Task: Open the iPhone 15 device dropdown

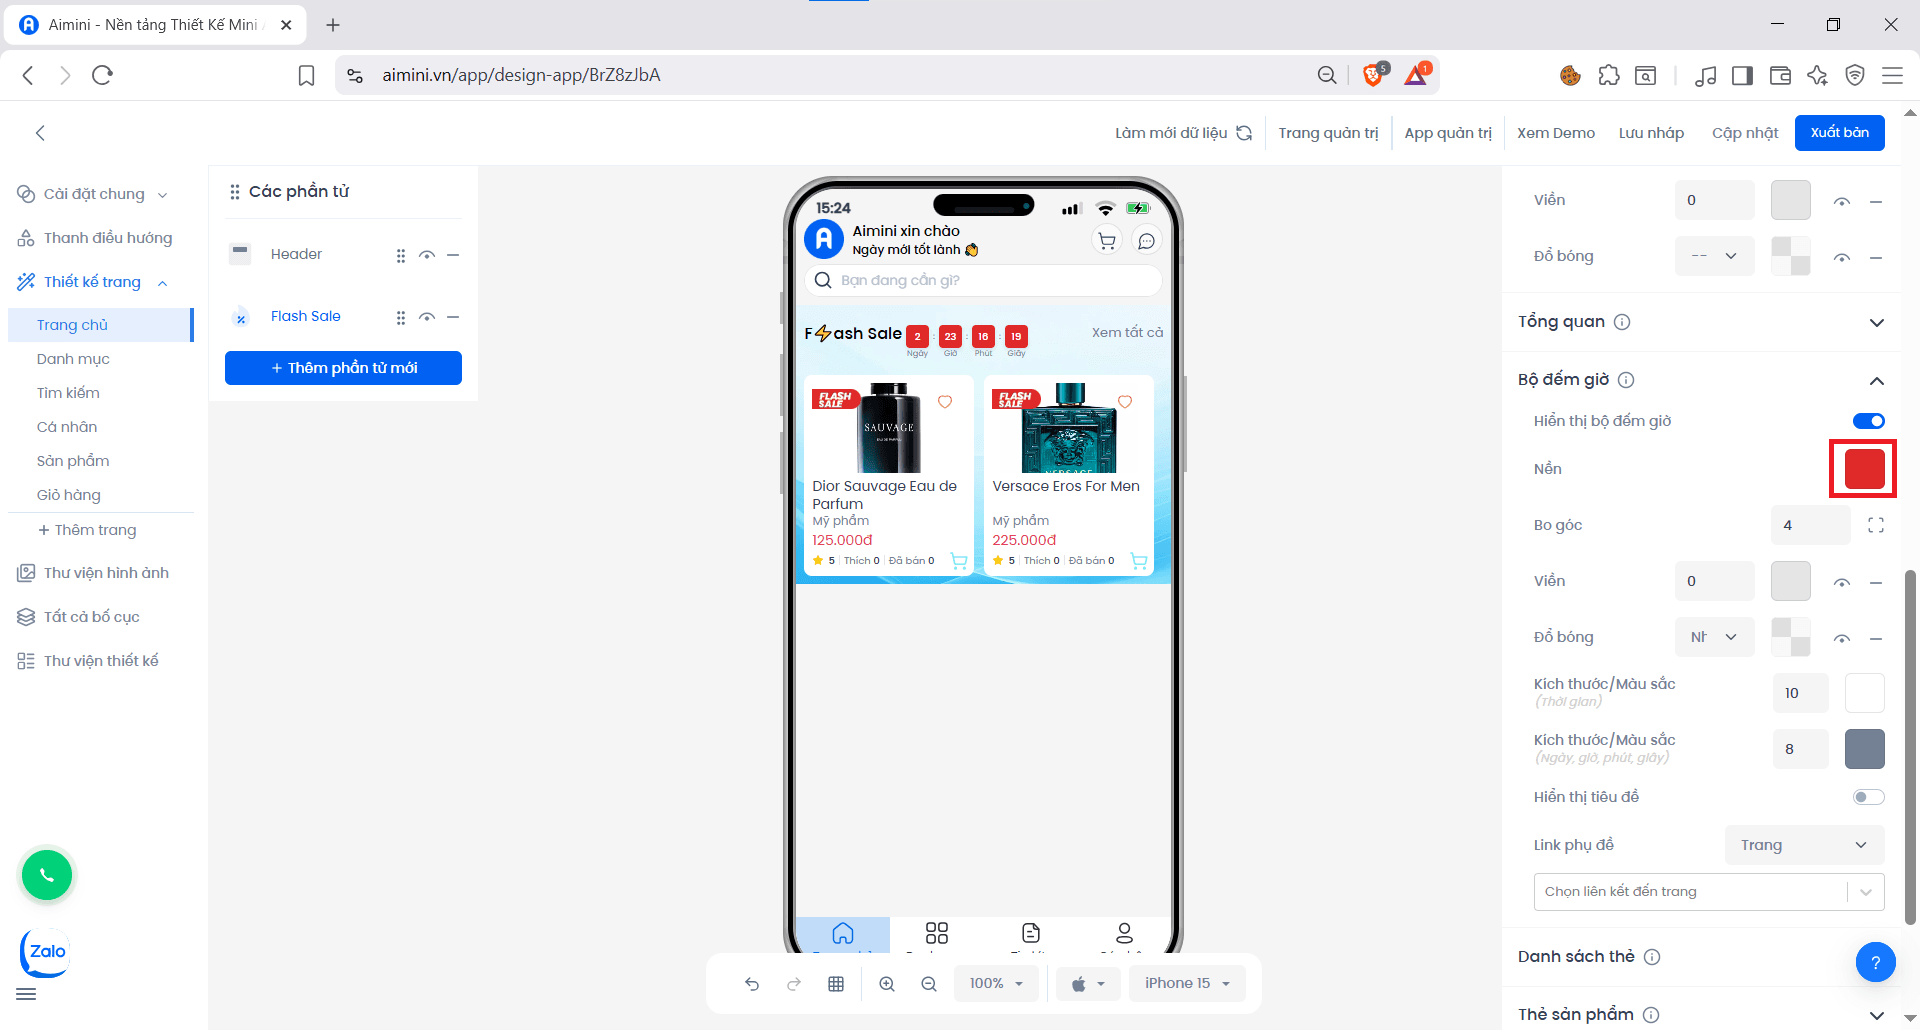Action: 1187,984
